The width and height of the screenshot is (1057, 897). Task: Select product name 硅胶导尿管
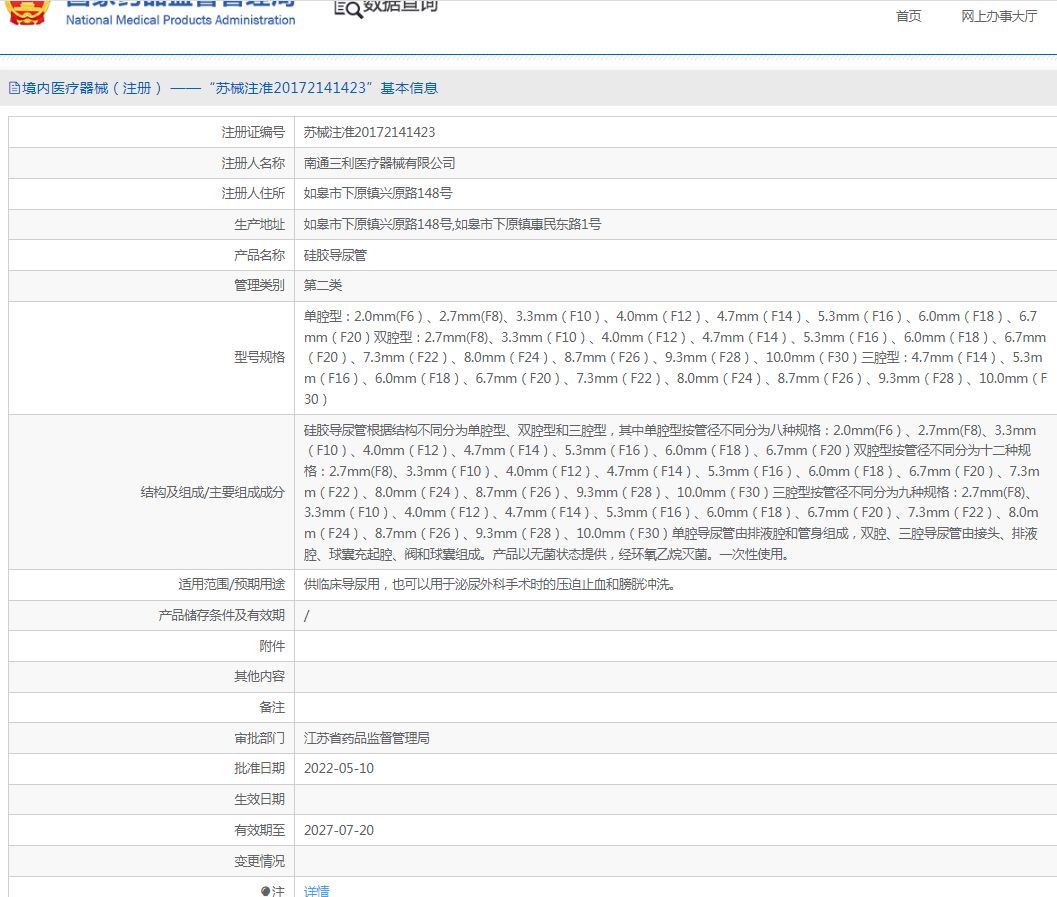[x=335, y=255]
